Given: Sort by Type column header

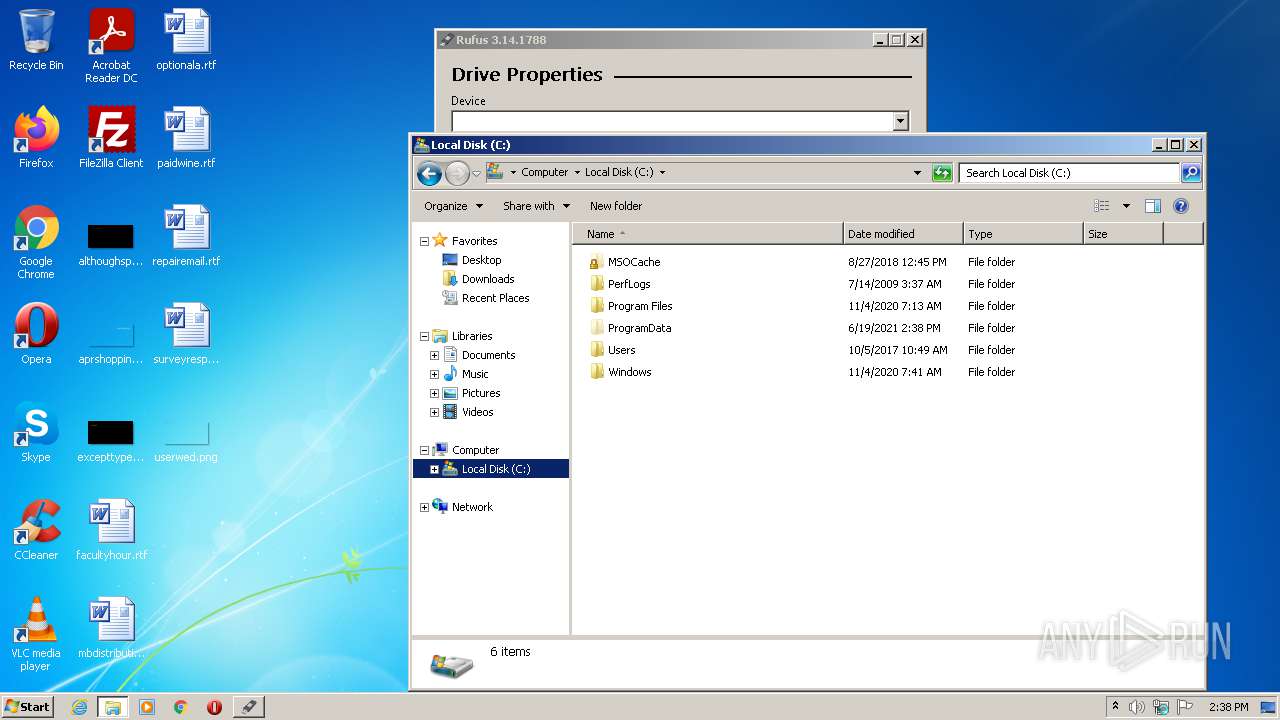Looking at the screenshot, I should pos(1023,234).
